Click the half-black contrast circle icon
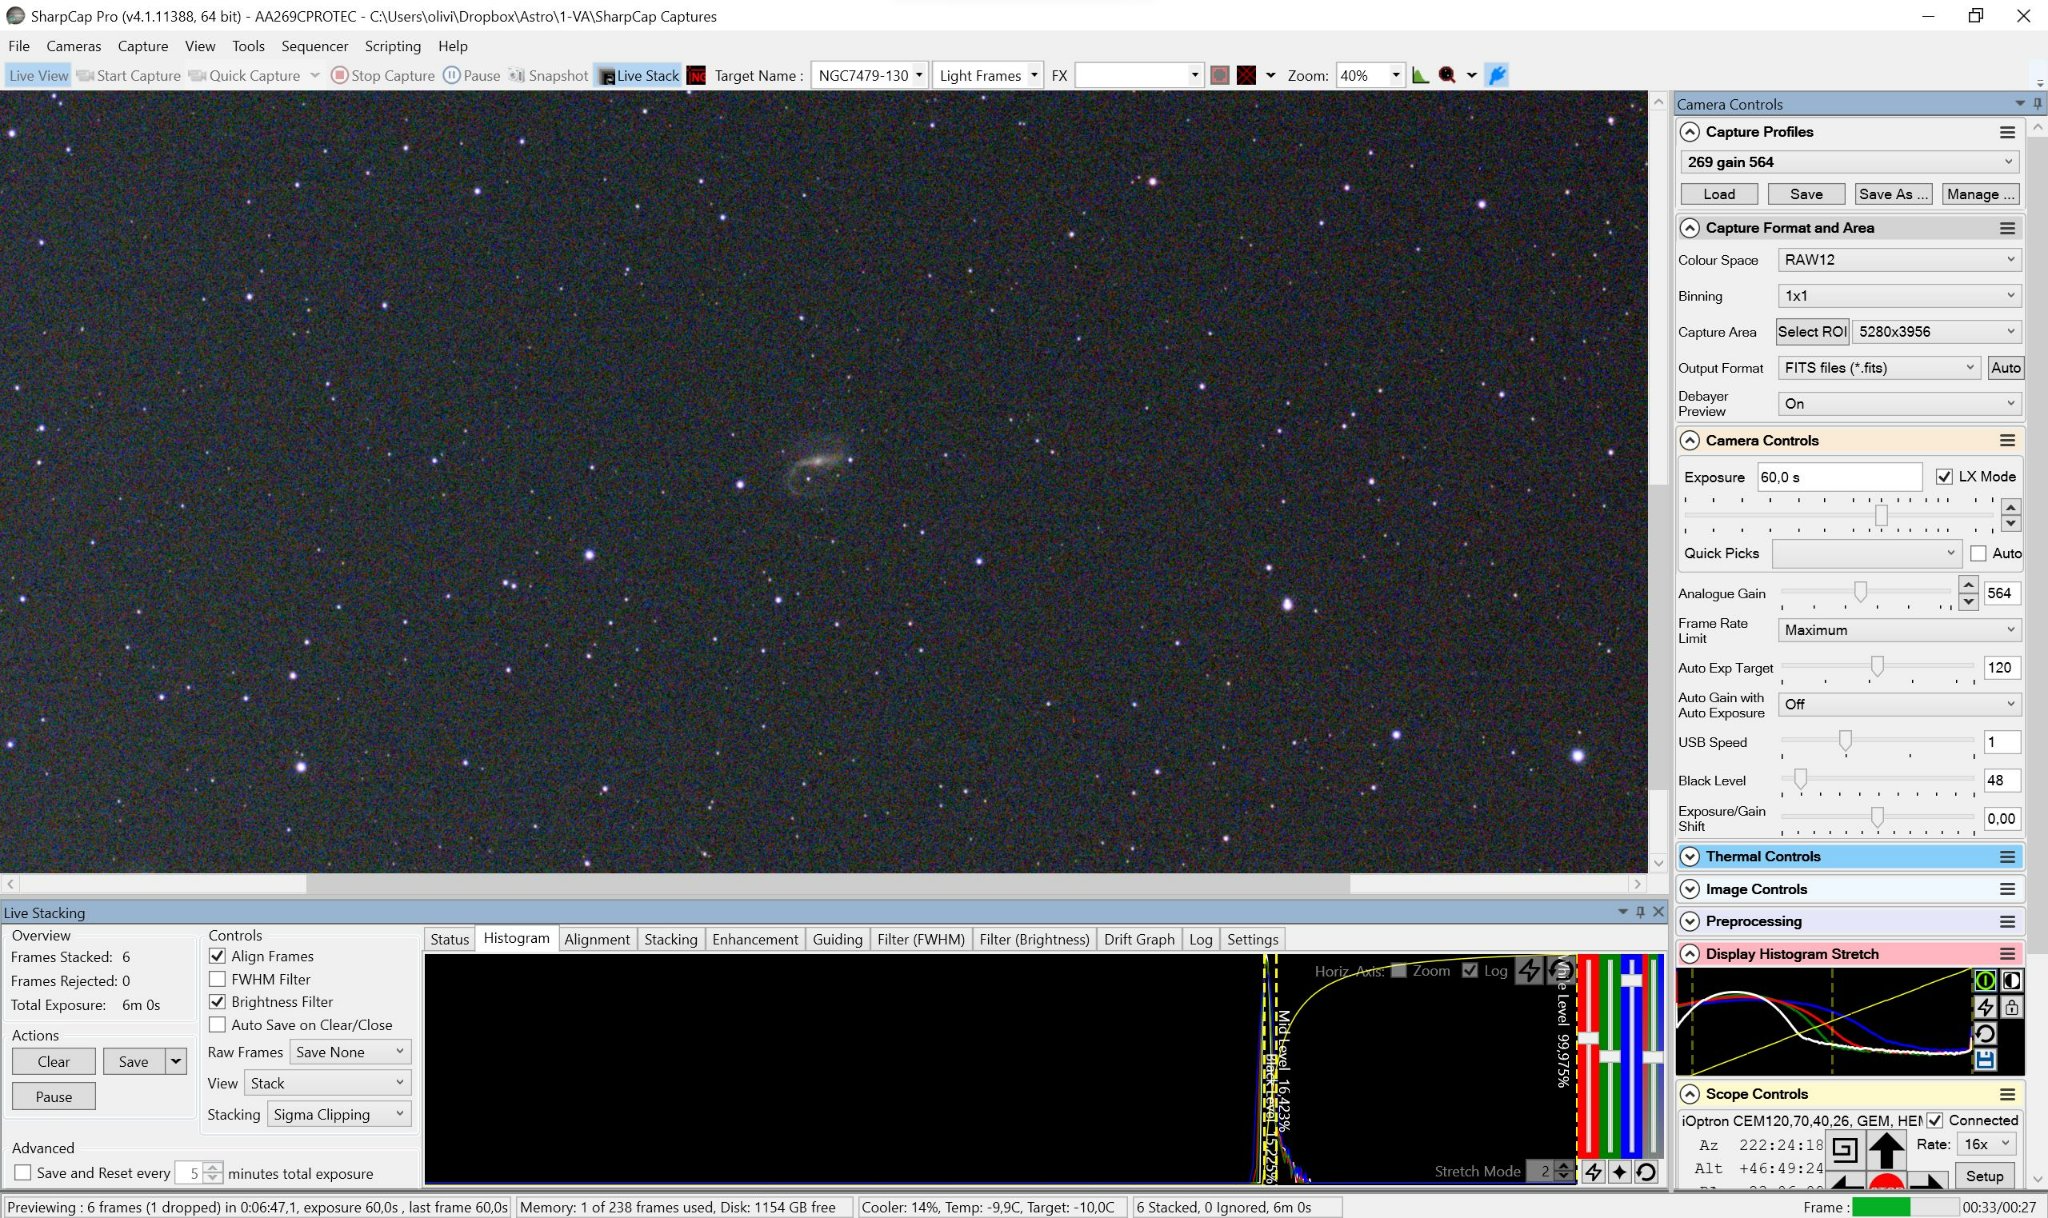The width and height of the screenshot is (2048, 1218). 2011,981
